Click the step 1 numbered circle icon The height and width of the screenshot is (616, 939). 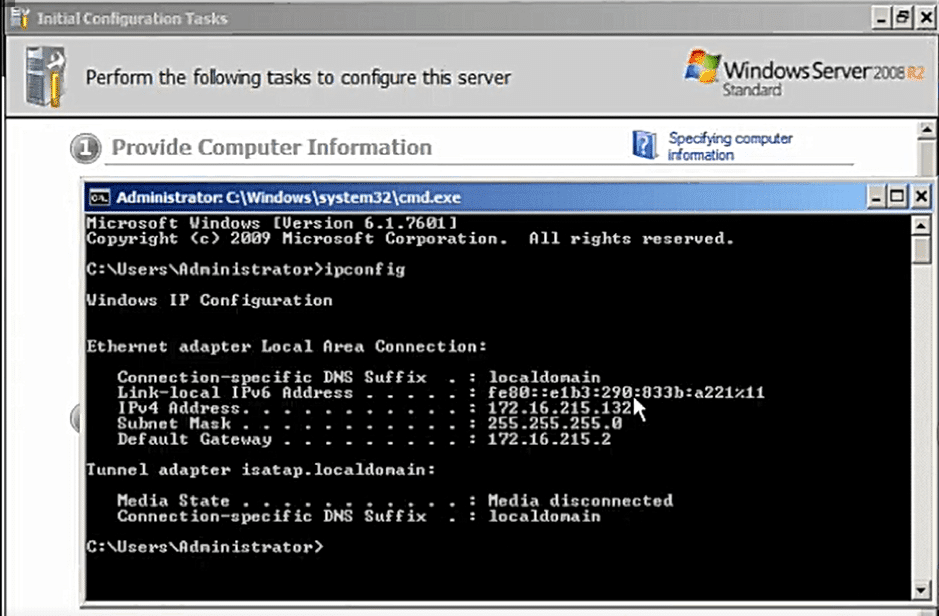(85, 148)
